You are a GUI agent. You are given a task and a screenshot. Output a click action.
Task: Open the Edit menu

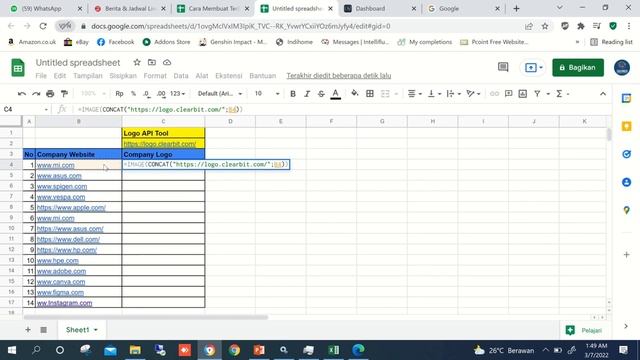click(60, 76)
